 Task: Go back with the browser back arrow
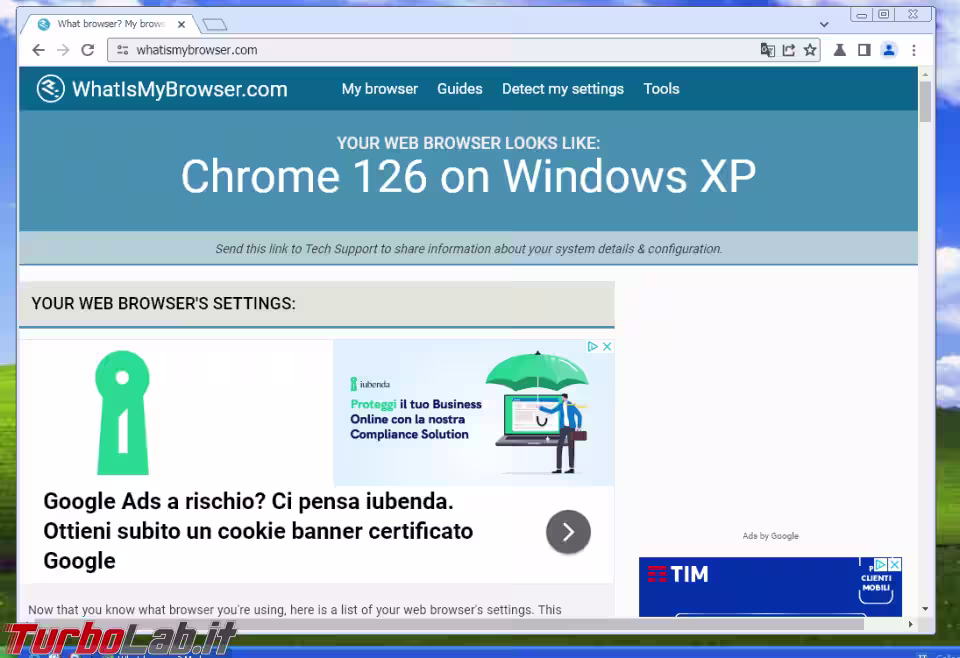pos(38,50)
